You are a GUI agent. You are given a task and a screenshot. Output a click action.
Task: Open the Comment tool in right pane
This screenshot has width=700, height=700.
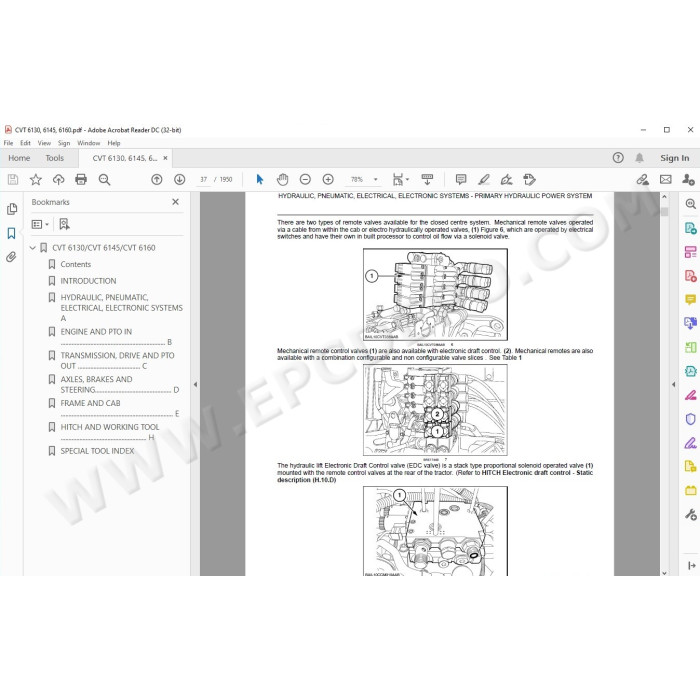tap(690, 299)
